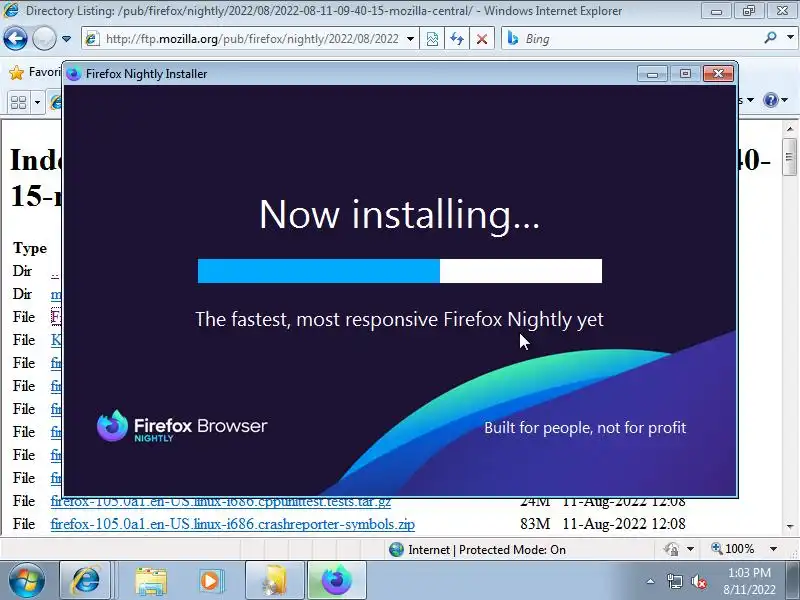The height and width of the screenshot is (600, 800).
Task: Run search with the magnifier icon
Action: [770, 38]
